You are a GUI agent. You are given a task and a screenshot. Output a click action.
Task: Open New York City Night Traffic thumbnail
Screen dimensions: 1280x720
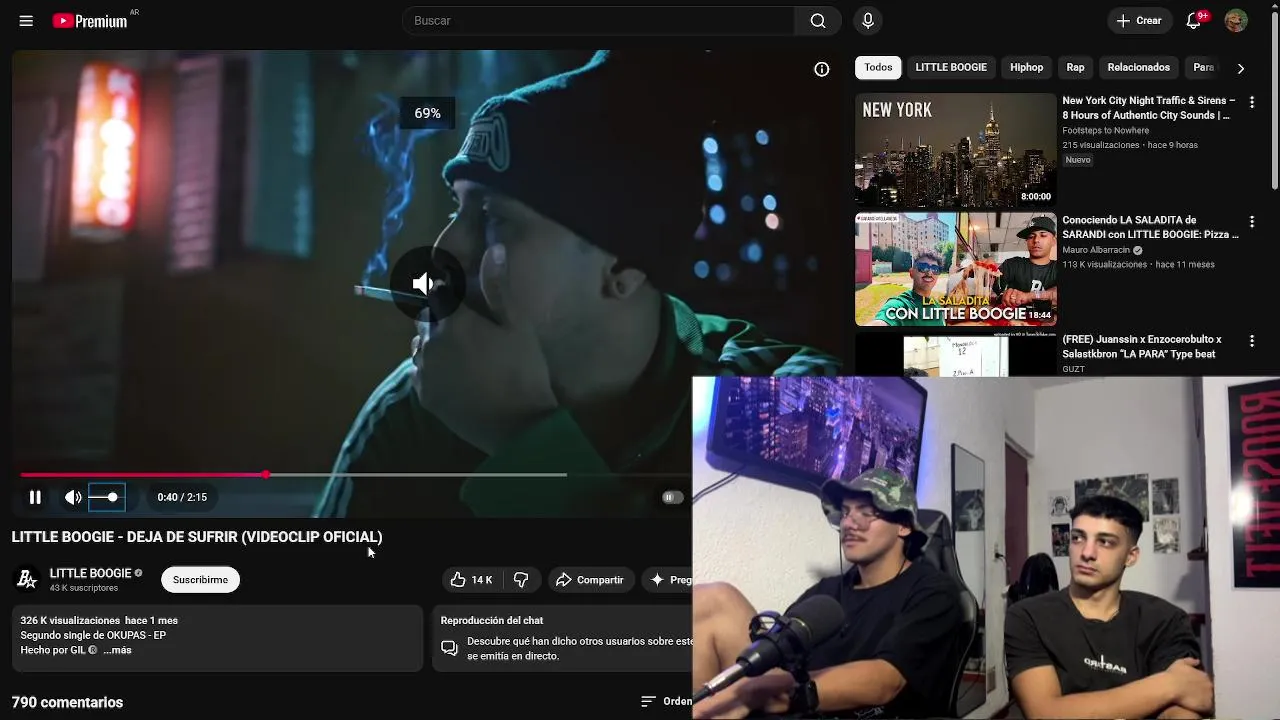[x=955, y=150]
